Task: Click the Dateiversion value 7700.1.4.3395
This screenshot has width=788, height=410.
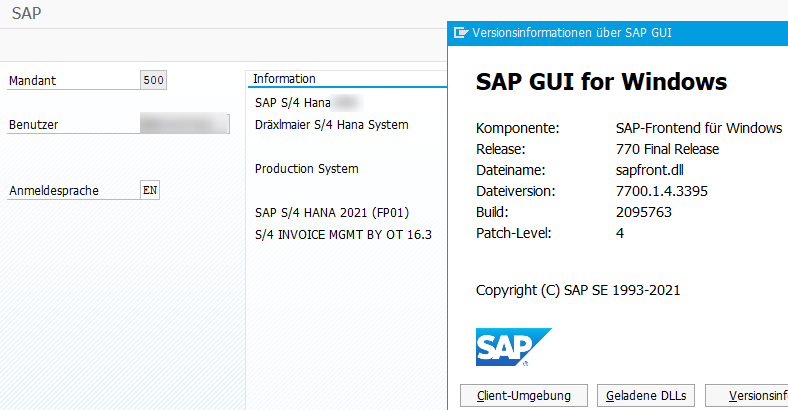Action: pos(661,190)
